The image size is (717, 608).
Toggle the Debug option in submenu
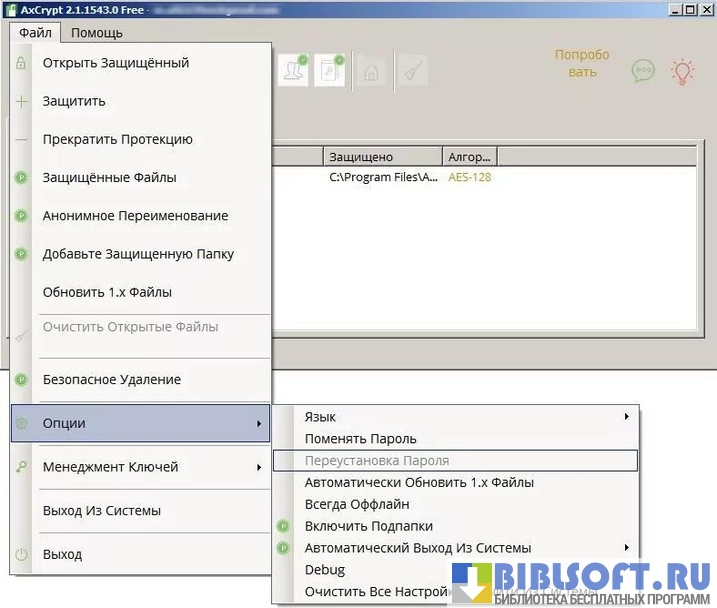[324, 569]
